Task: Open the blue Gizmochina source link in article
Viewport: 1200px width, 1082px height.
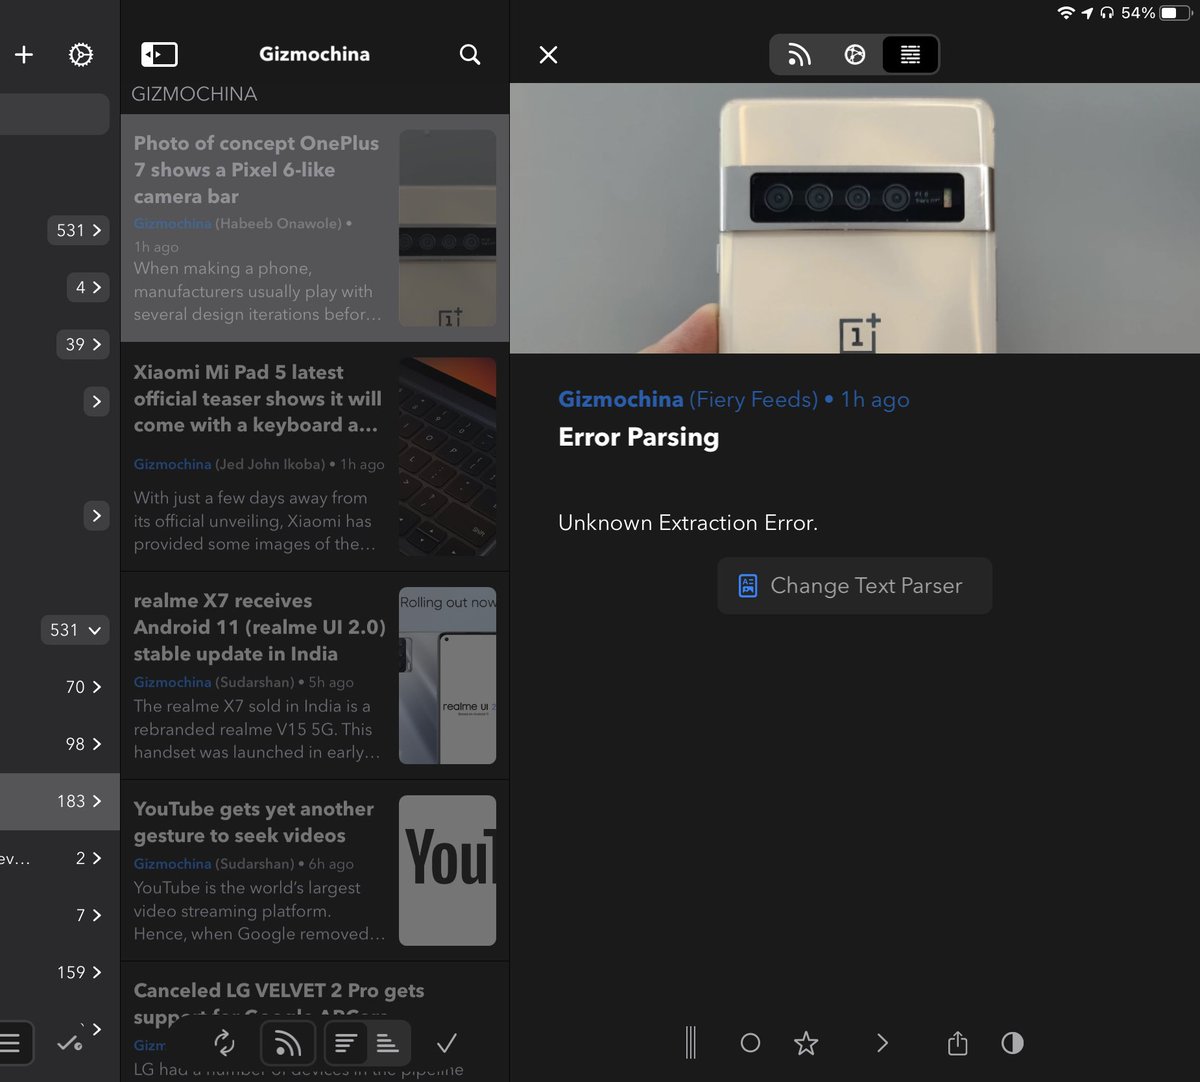Action: (621, 400)
